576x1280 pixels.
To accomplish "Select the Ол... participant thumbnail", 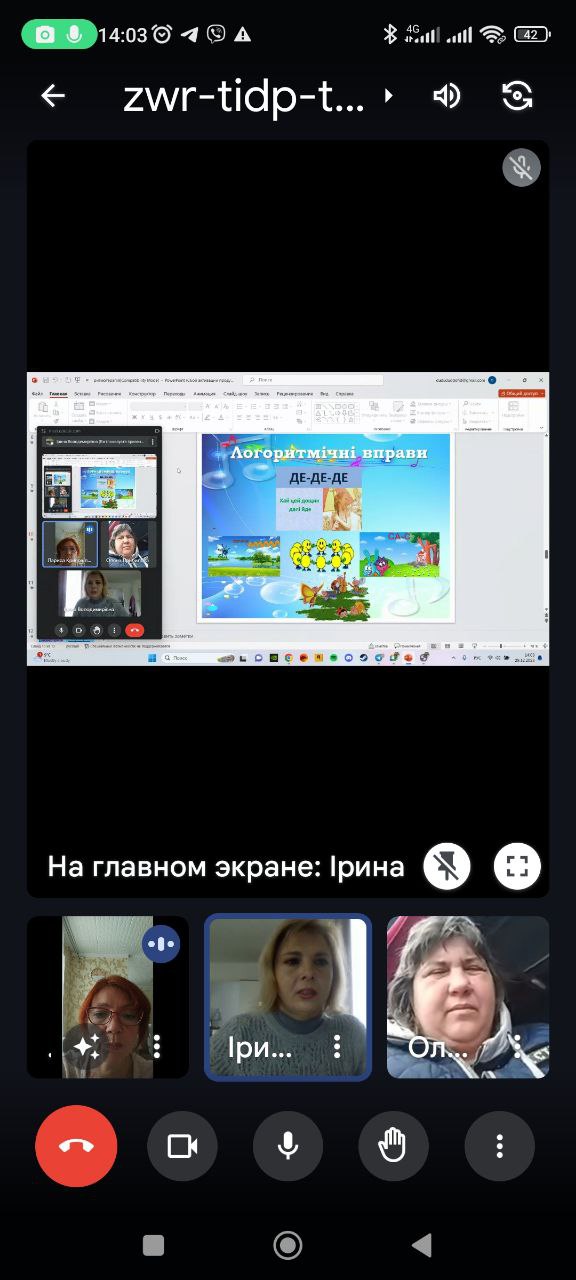I will 468,997.
